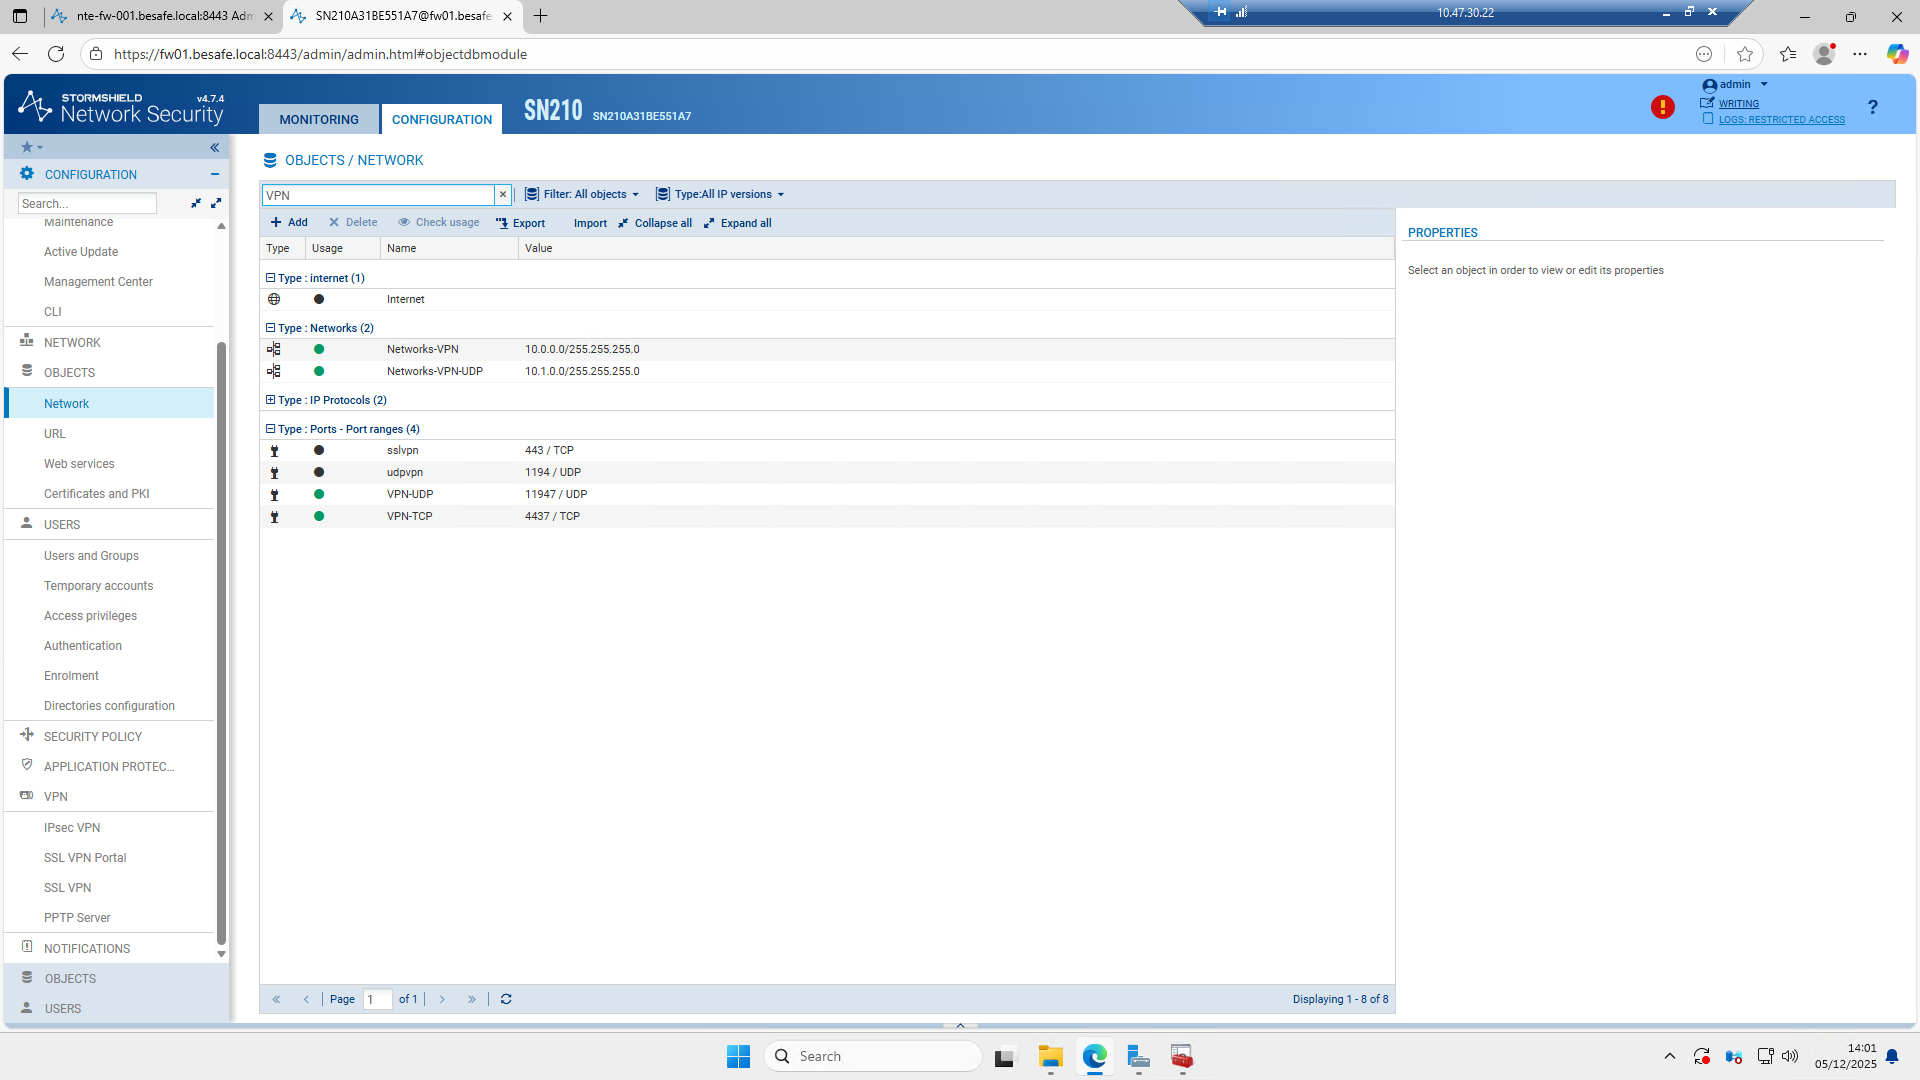Image resolution: width=1920 pixels, height=1080 pixels.
Task: Collapse the Type : internet group
Action: click(x=270, y=278)
